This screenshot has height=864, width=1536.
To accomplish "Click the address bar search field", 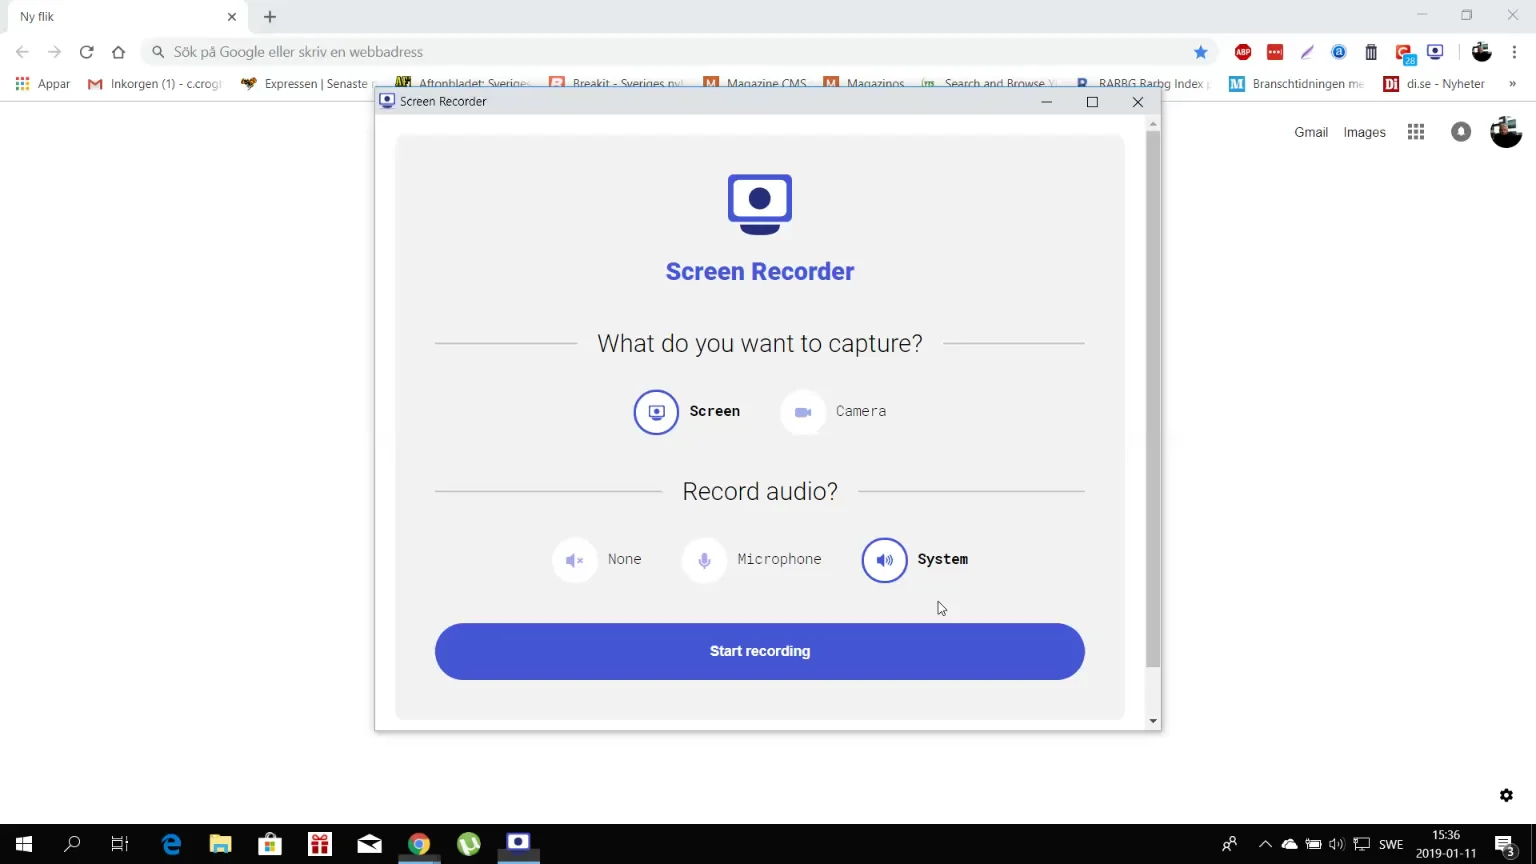I will [680, 52].
